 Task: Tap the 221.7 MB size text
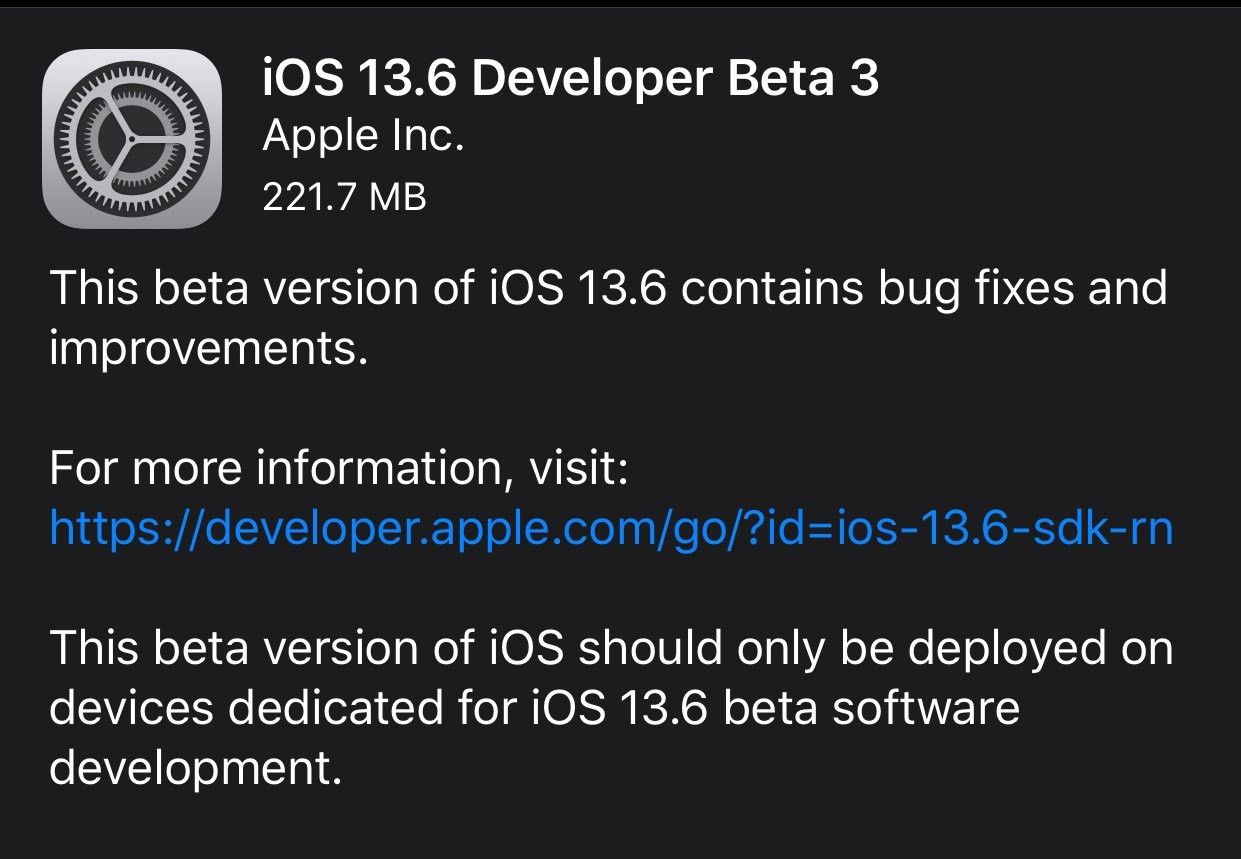[x=344, y=198]
